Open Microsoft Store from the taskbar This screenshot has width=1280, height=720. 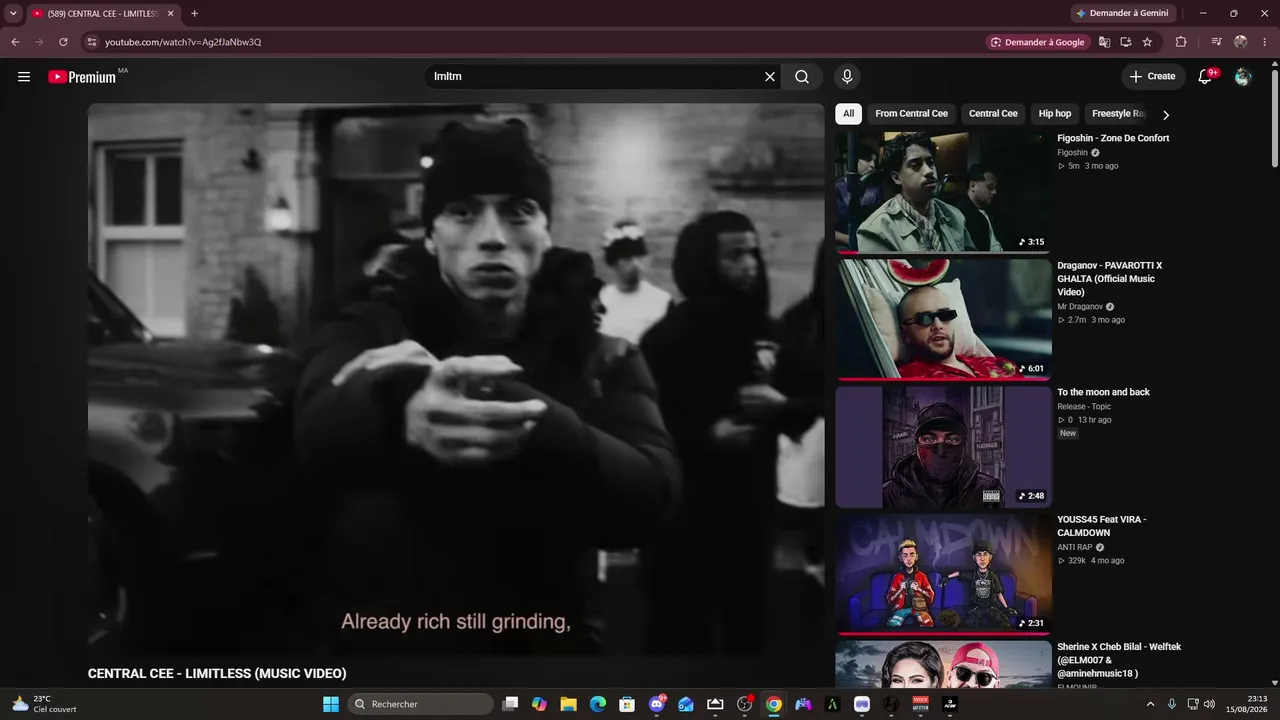tap(627, 704)
